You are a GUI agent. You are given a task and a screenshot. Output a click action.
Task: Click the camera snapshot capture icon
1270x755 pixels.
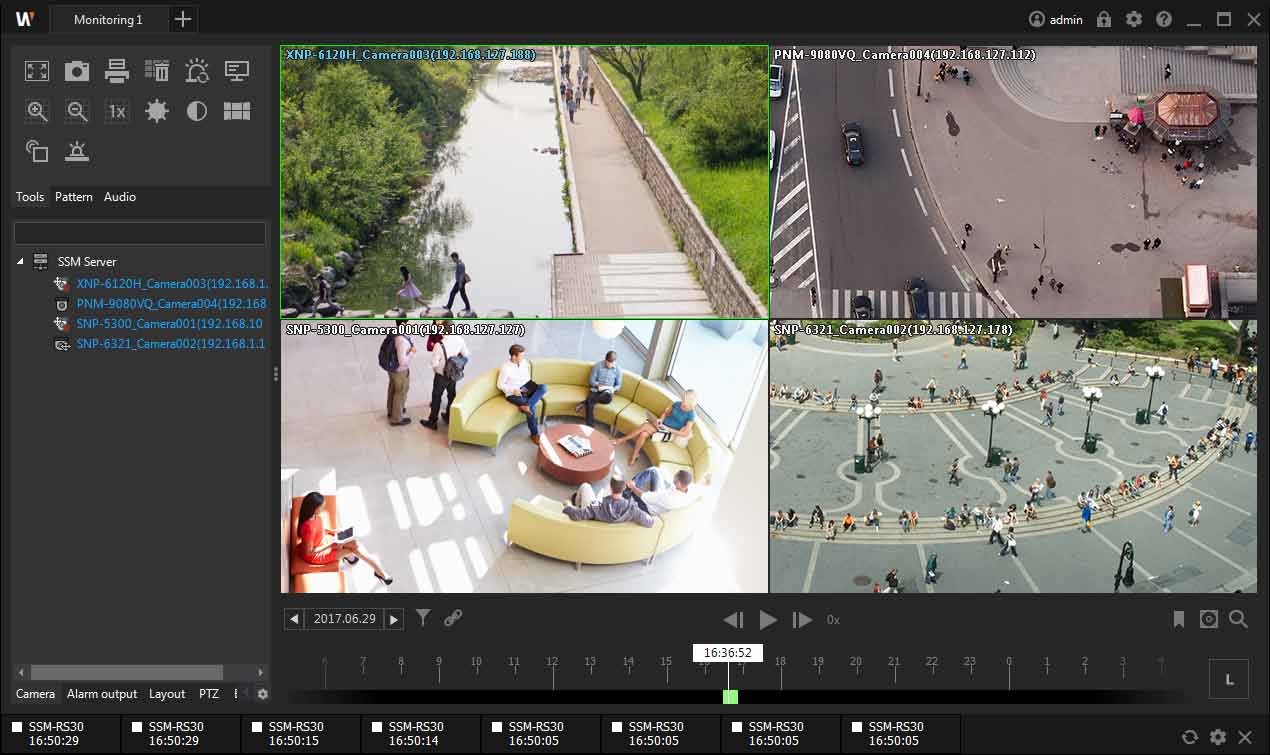pos(77,71)
